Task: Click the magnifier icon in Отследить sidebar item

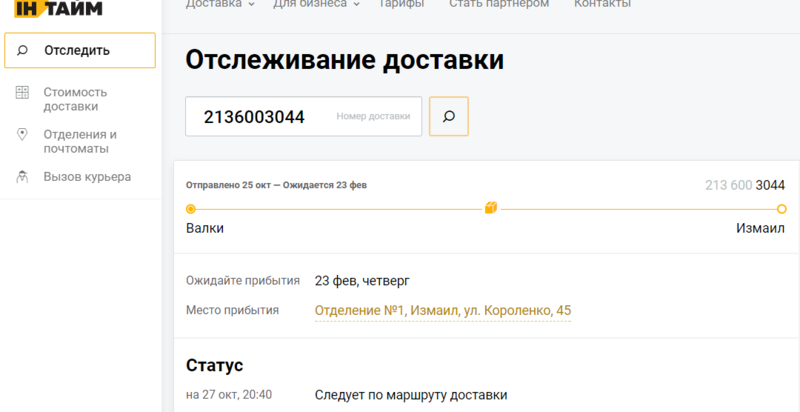Action: coord(22,51)
